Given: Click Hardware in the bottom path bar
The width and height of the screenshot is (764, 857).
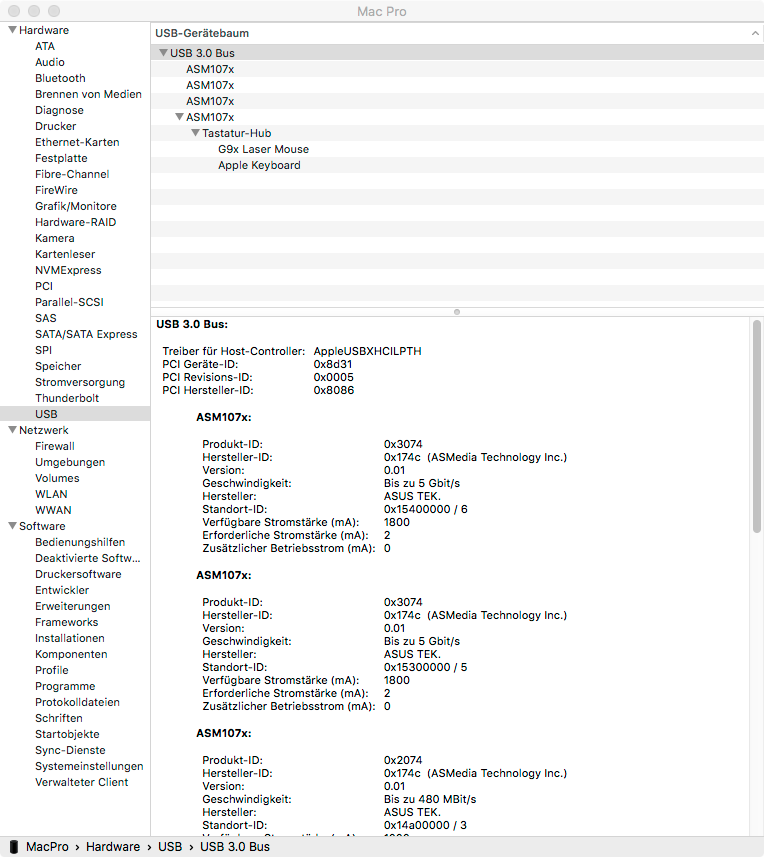Looking at the screenshot, I should [x=113, y=847].
